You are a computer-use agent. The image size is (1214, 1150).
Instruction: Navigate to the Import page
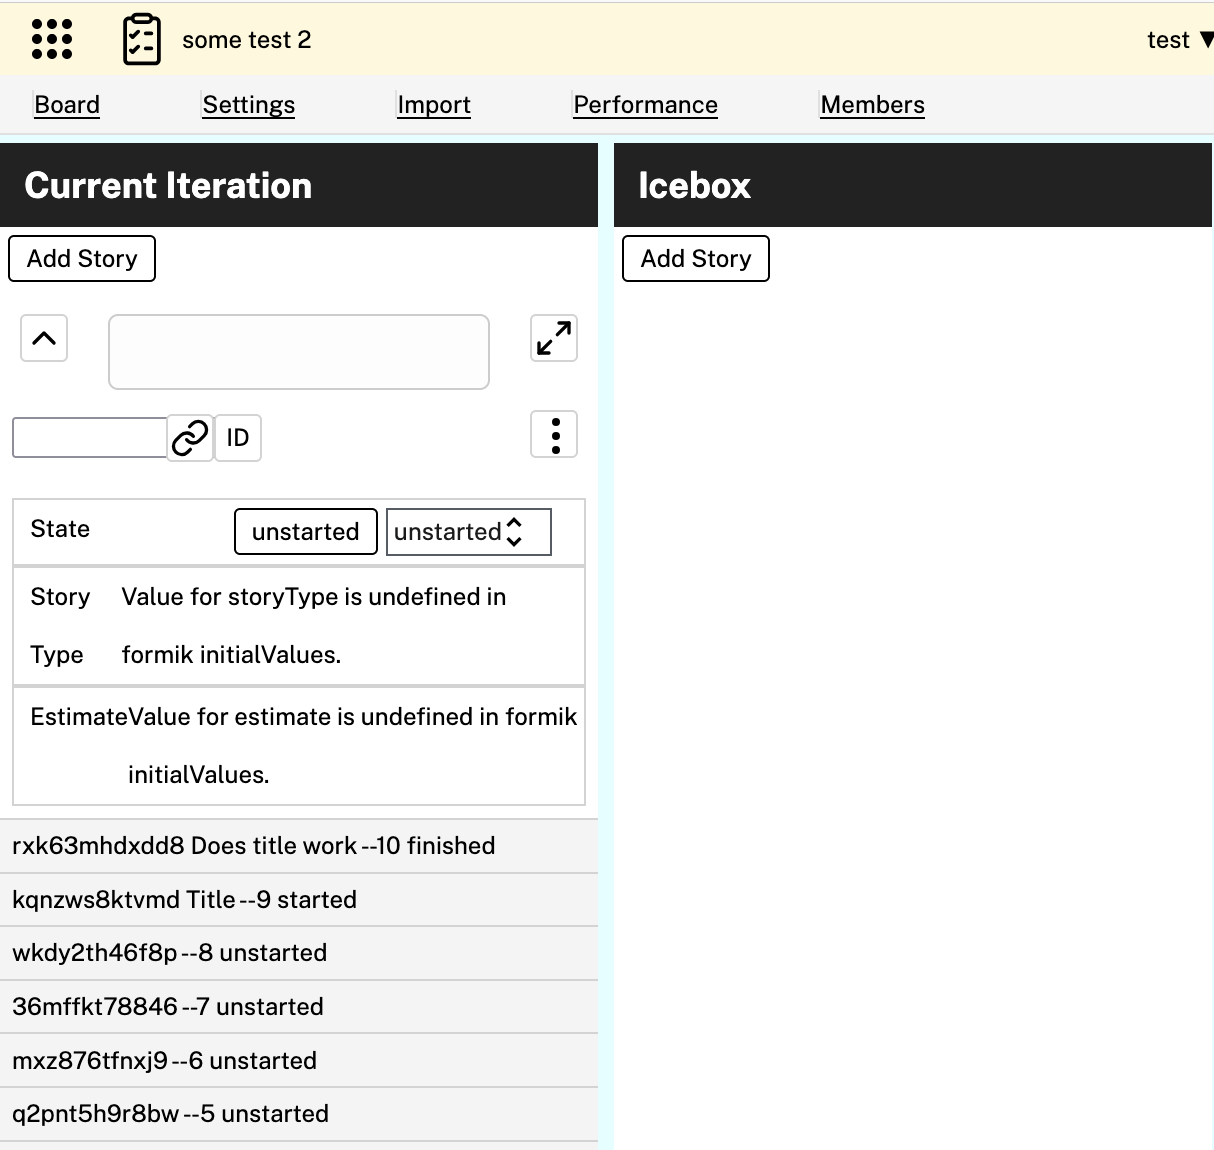tap(433, 105)
